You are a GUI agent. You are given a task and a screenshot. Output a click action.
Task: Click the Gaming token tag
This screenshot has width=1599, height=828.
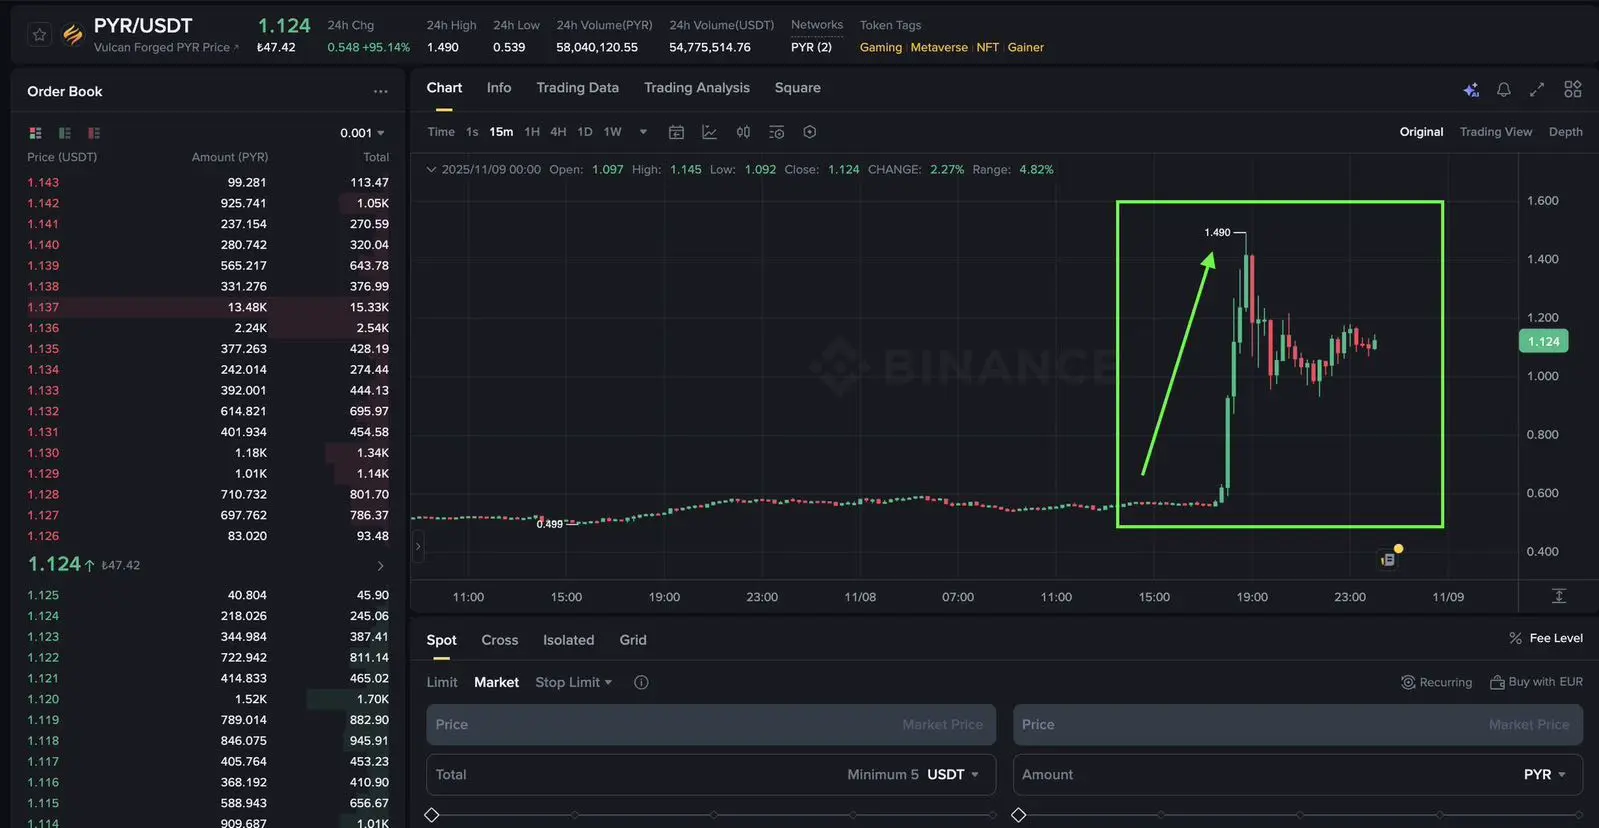pyautogui.click(x=881, y=47)
